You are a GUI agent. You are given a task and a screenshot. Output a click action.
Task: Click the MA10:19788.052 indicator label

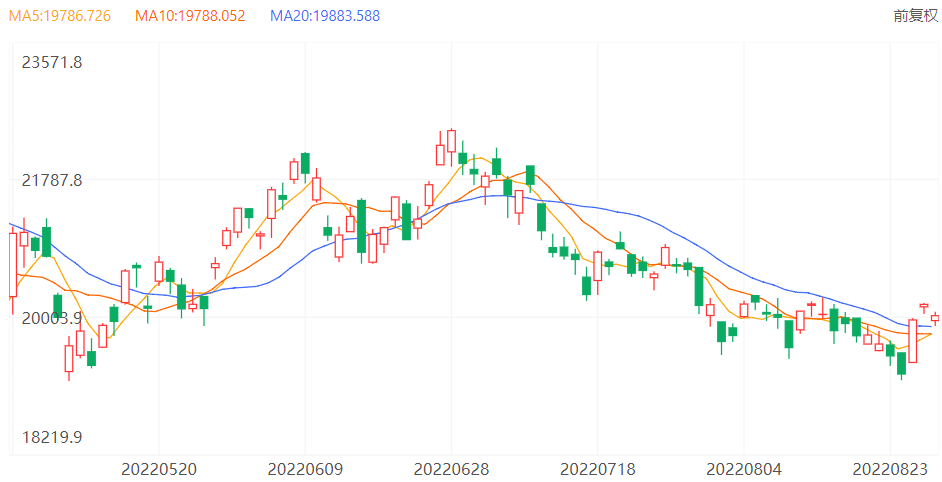[190, 16]
